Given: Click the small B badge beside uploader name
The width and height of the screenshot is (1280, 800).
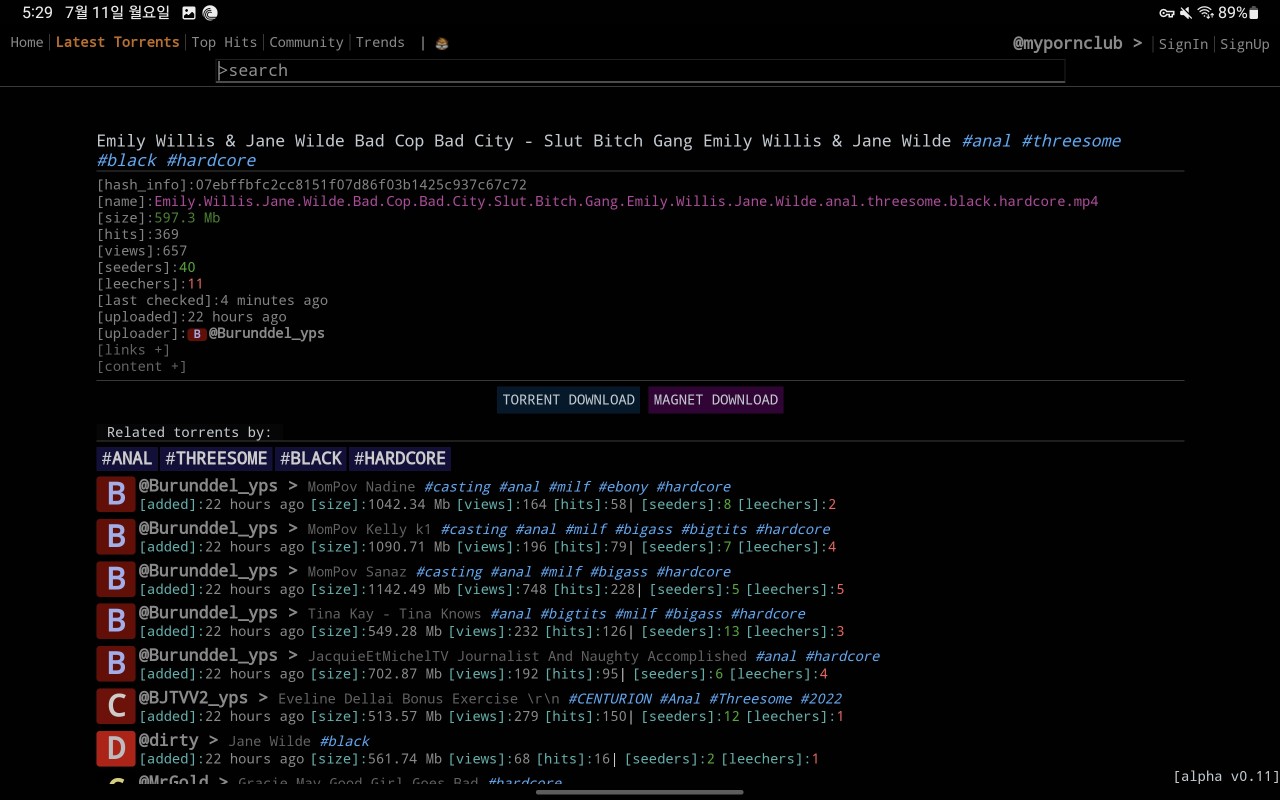Looking at the screenshot, I should [x=197, y=334].
